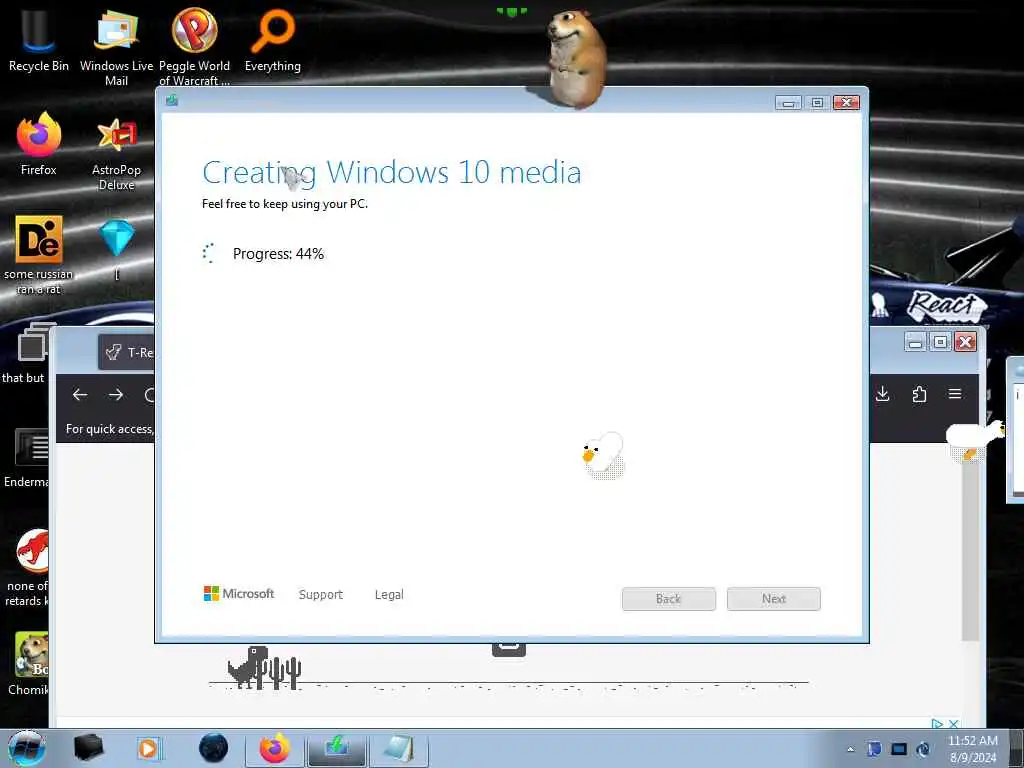Image resolution: width=1024 pixels, height=768 pixels.
Task: Click the Show desktop strip after the clock
Action: pyautogui.click(x=1017, y=748)
